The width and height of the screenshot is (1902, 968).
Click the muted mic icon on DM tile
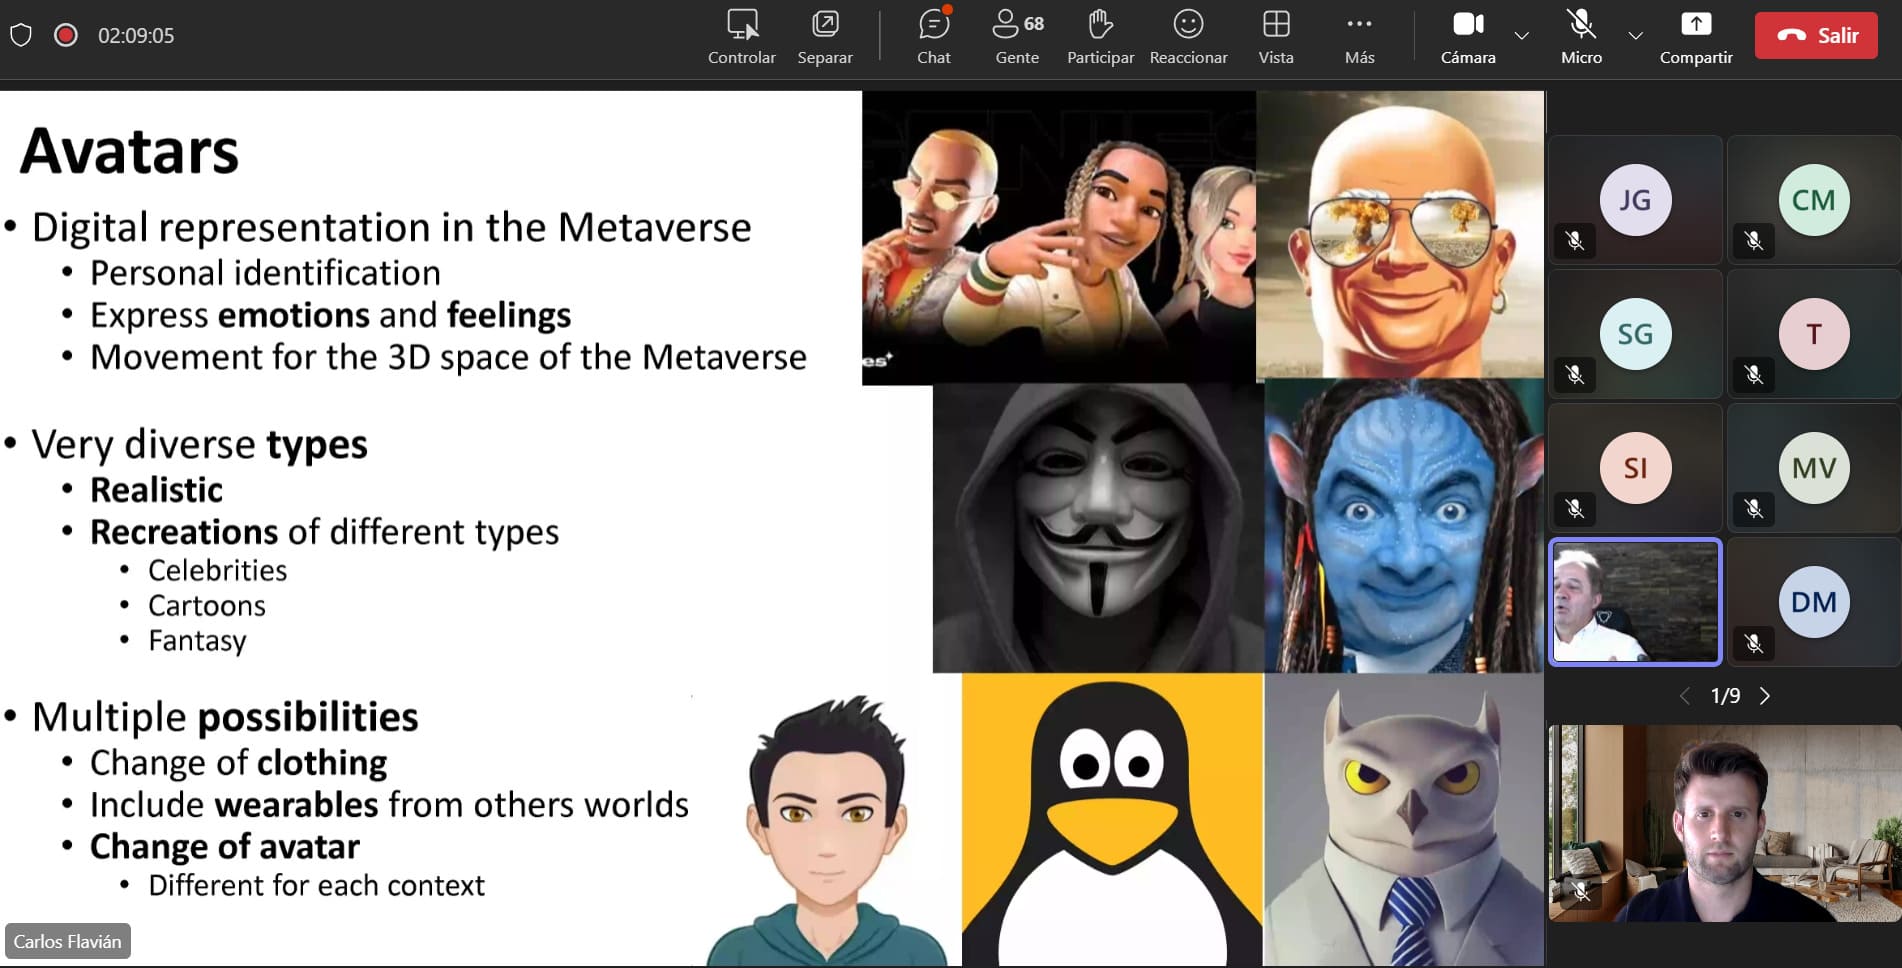1753,643
